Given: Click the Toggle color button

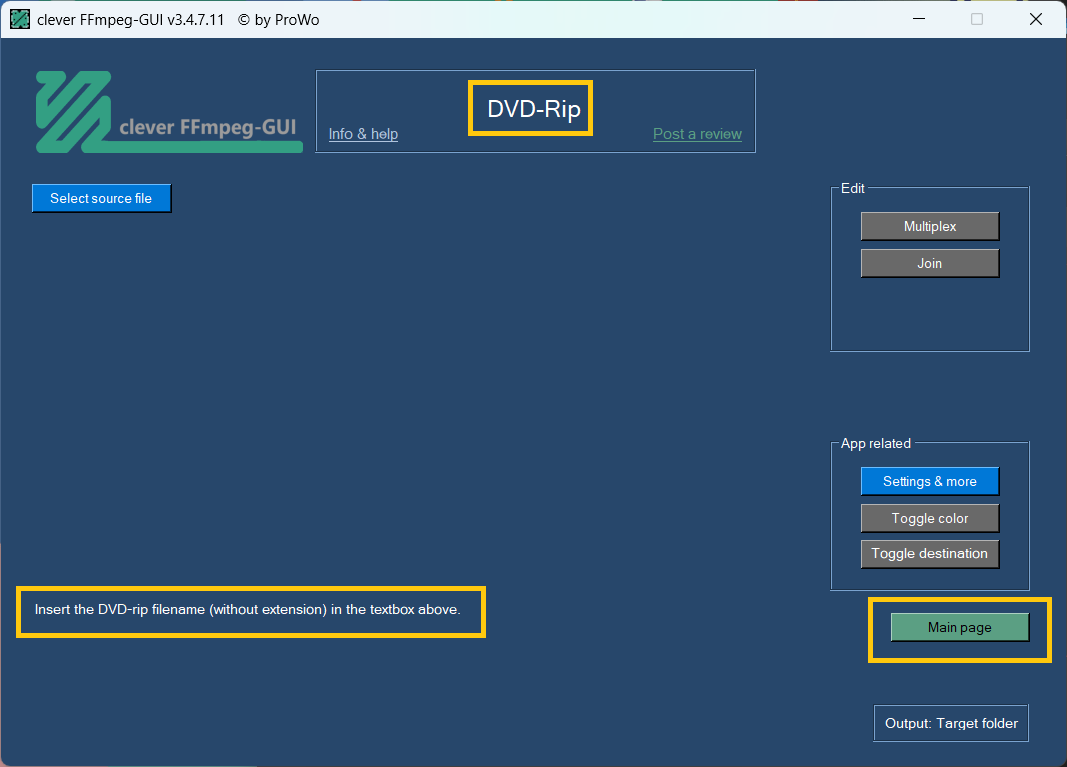Looking at the screenshot, I should 930,519.
